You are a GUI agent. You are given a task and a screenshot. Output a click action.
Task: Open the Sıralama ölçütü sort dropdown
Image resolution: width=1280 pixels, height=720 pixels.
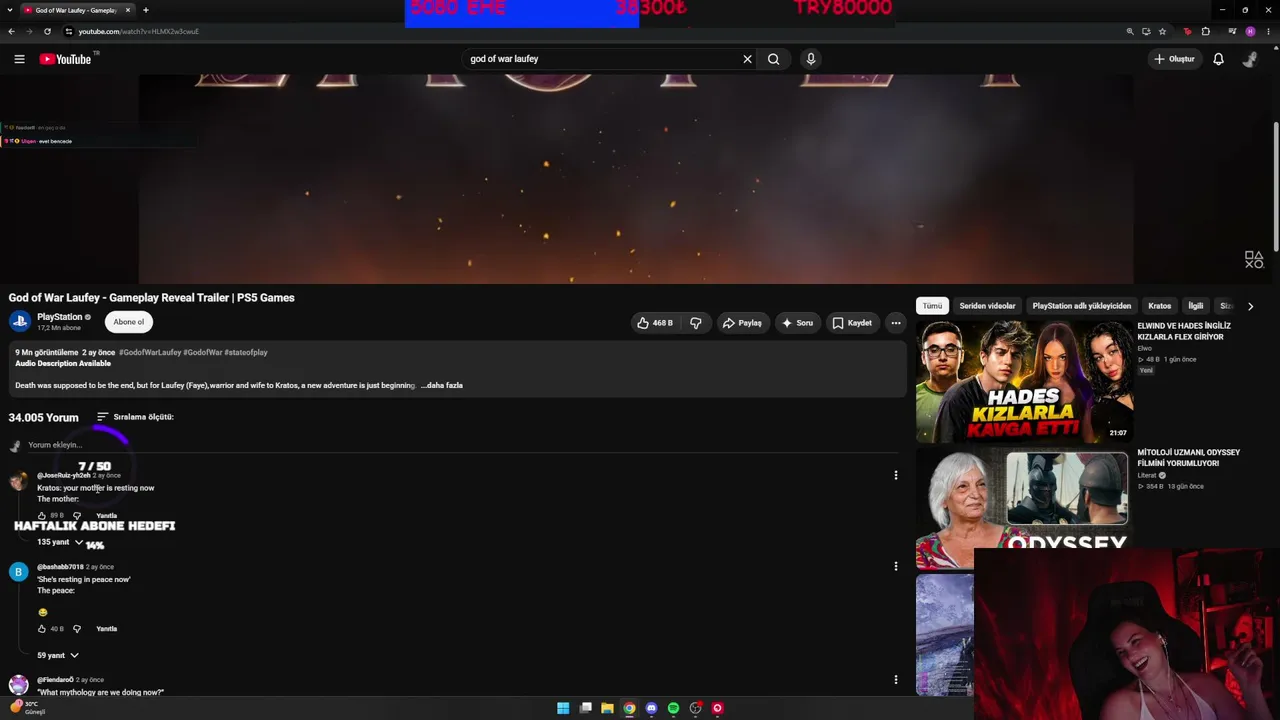pos(135,417)
